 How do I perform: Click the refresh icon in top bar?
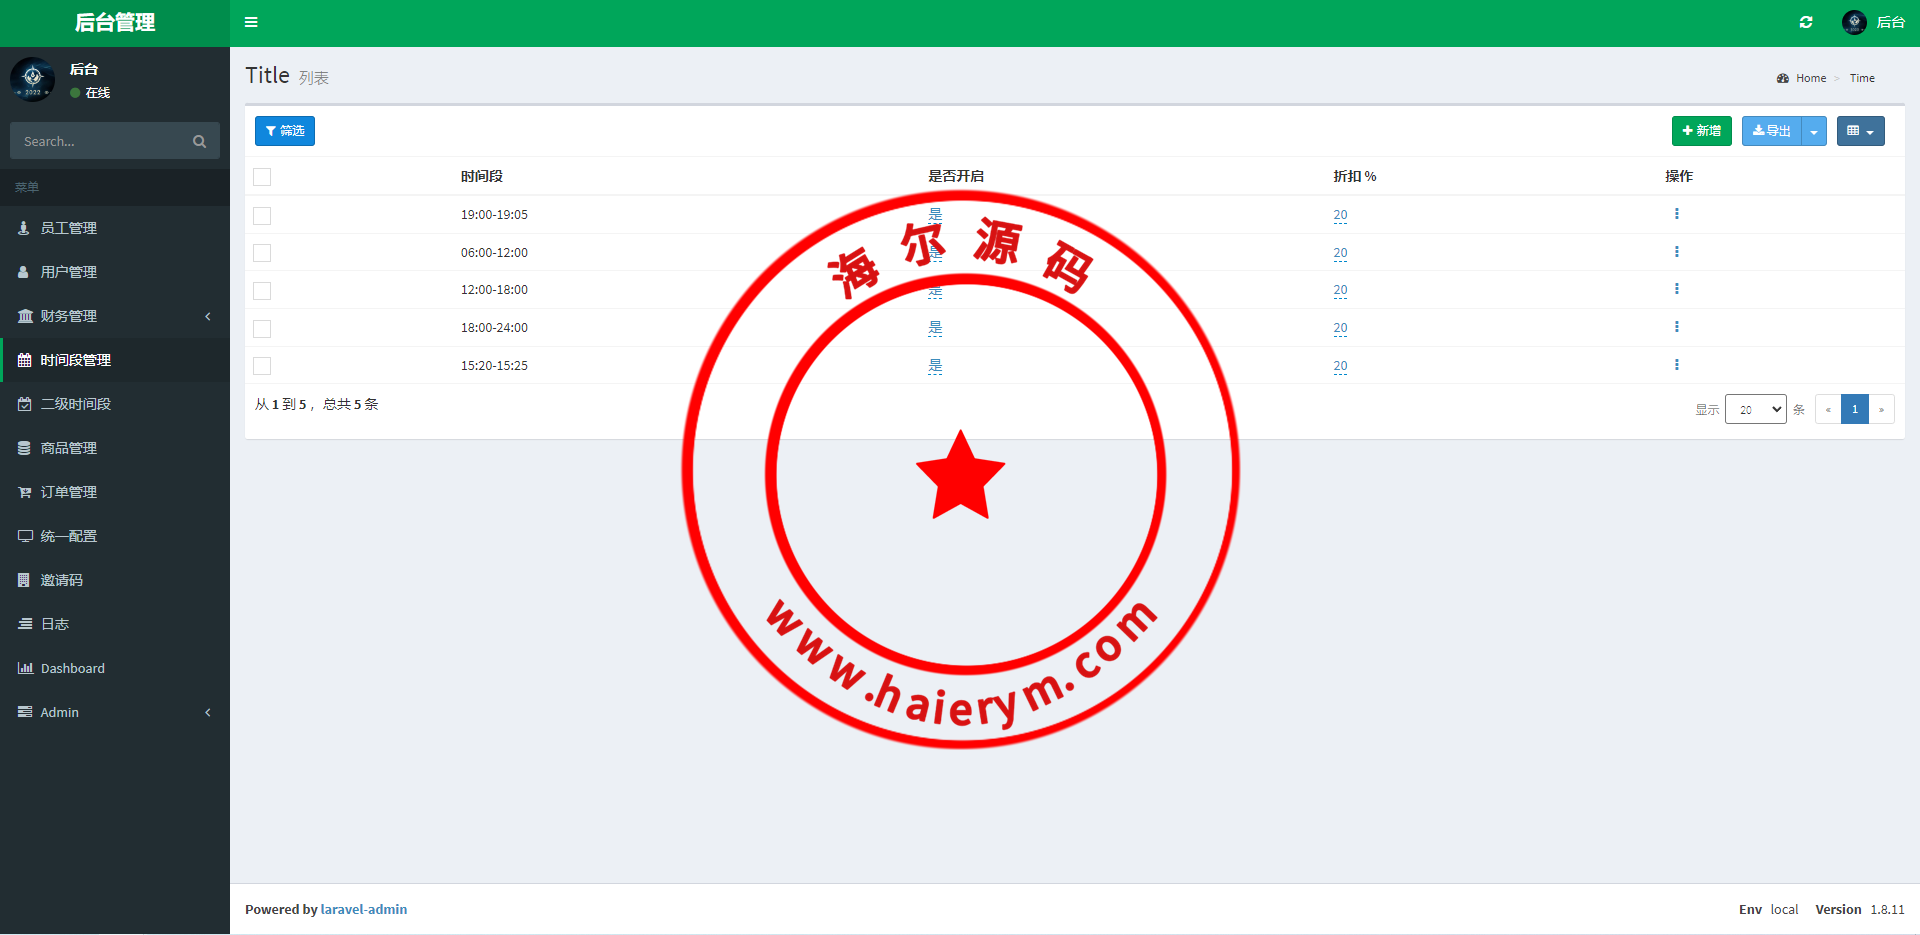pyautogui.click(x=1806, y=22)
